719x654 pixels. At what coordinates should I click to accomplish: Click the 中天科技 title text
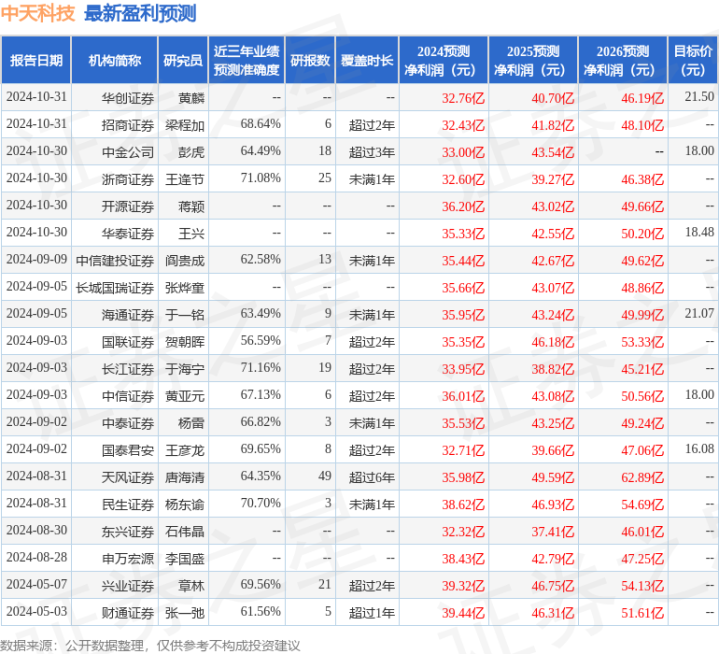(38, 13)
